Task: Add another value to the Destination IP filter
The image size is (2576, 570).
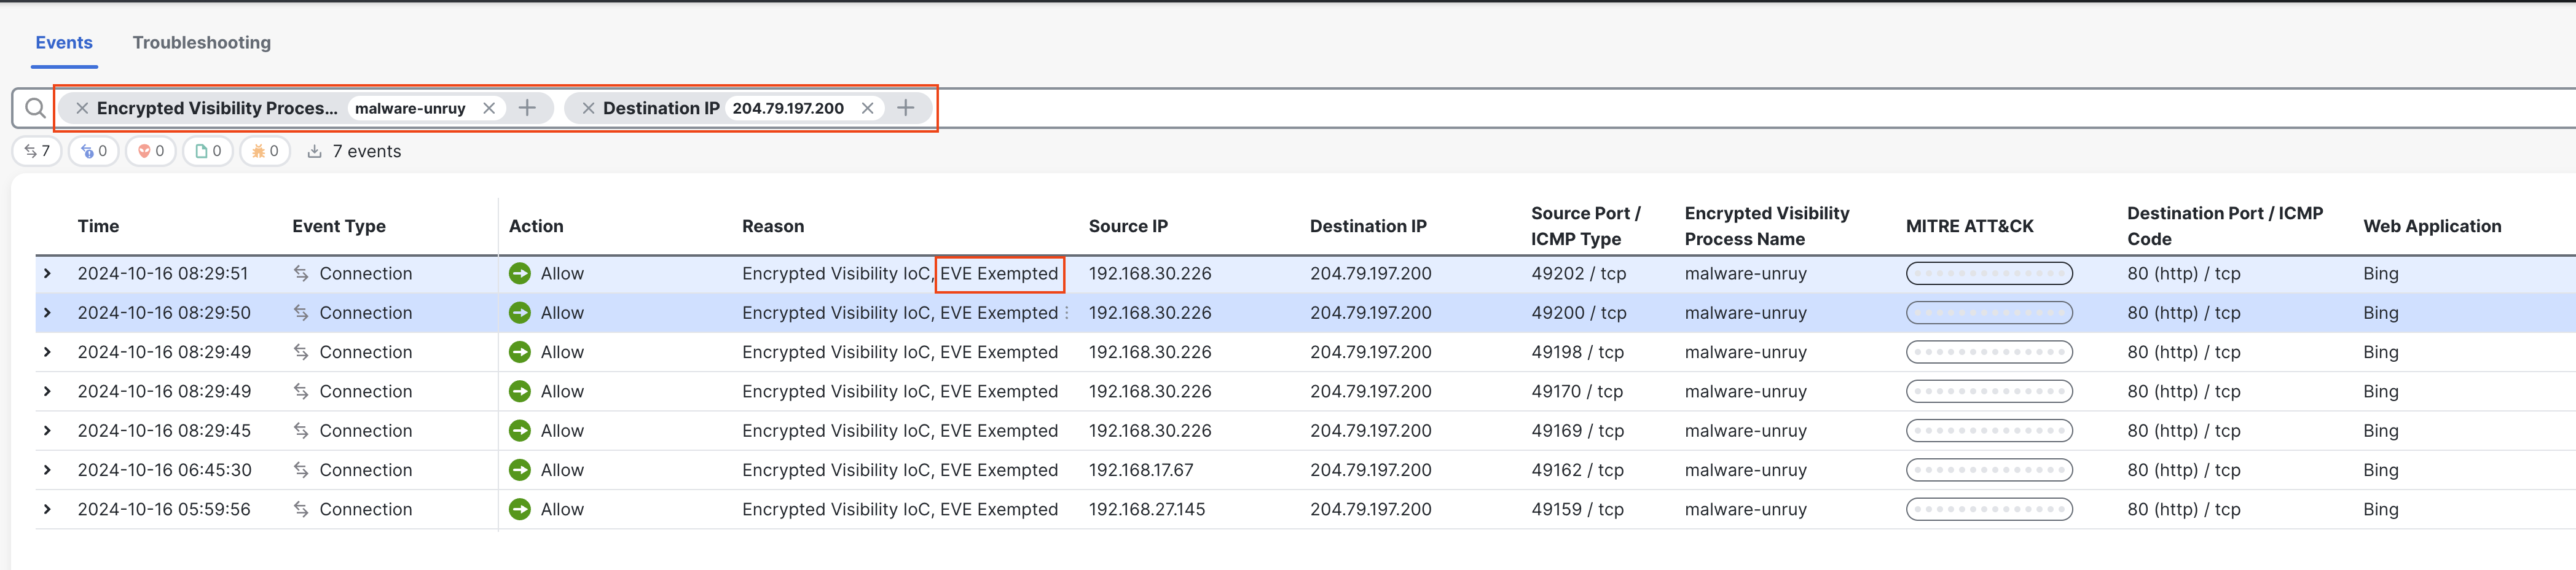Action: click(906, 108)
